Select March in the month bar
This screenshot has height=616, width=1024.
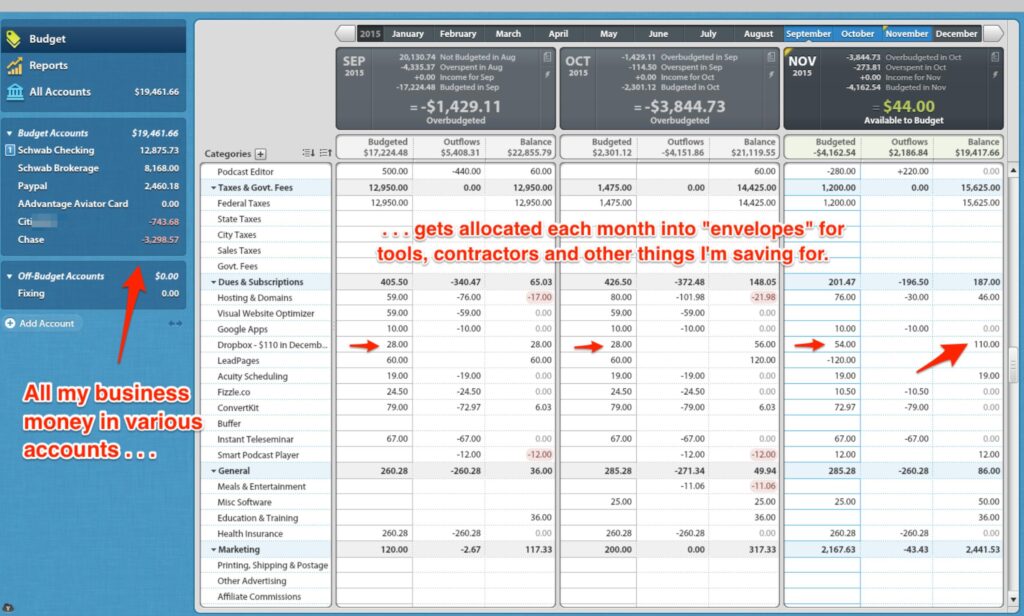[508, 34]
